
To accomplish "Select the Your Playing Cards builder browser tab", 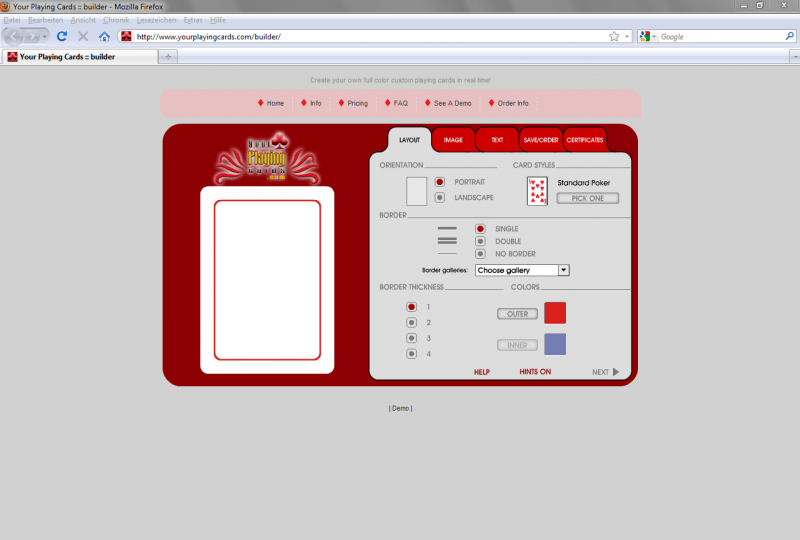I will click(80, 57).
